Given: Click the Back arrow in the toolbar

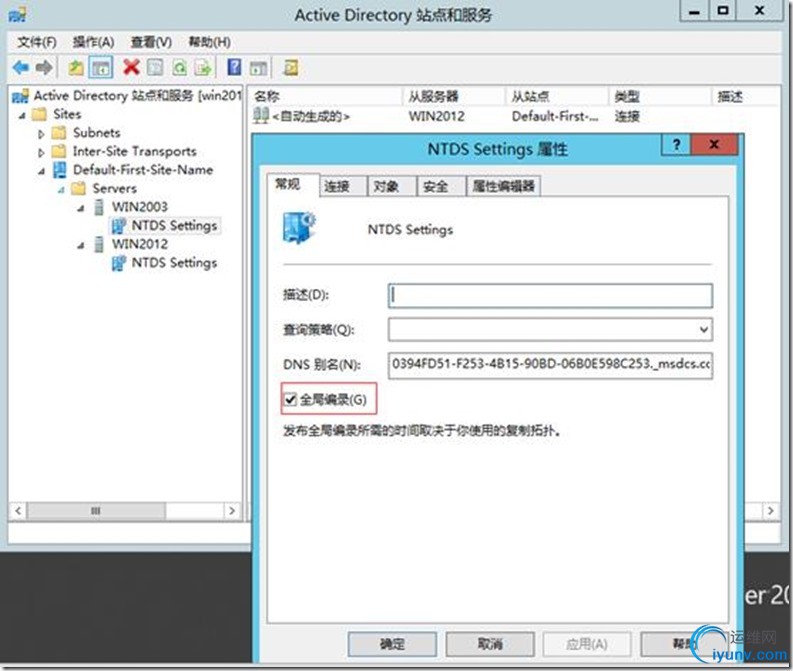Looking at the screenshot, I should pyautogui.click(x=21, y=67).
